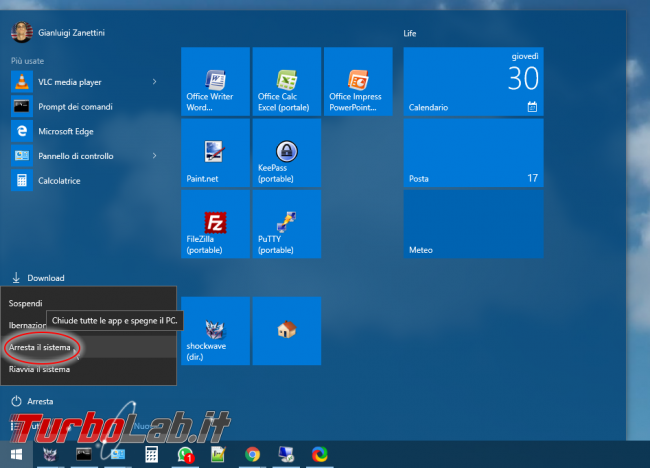
Task: Open the PuTTY portable tile
Action: coord(287,224)
